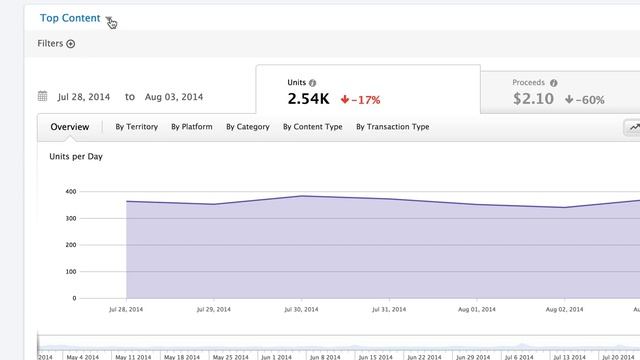The width and height of the screenshot is (640, 360).
Task: Open the By Transaction Type tab
Action: tap(393, 127)
